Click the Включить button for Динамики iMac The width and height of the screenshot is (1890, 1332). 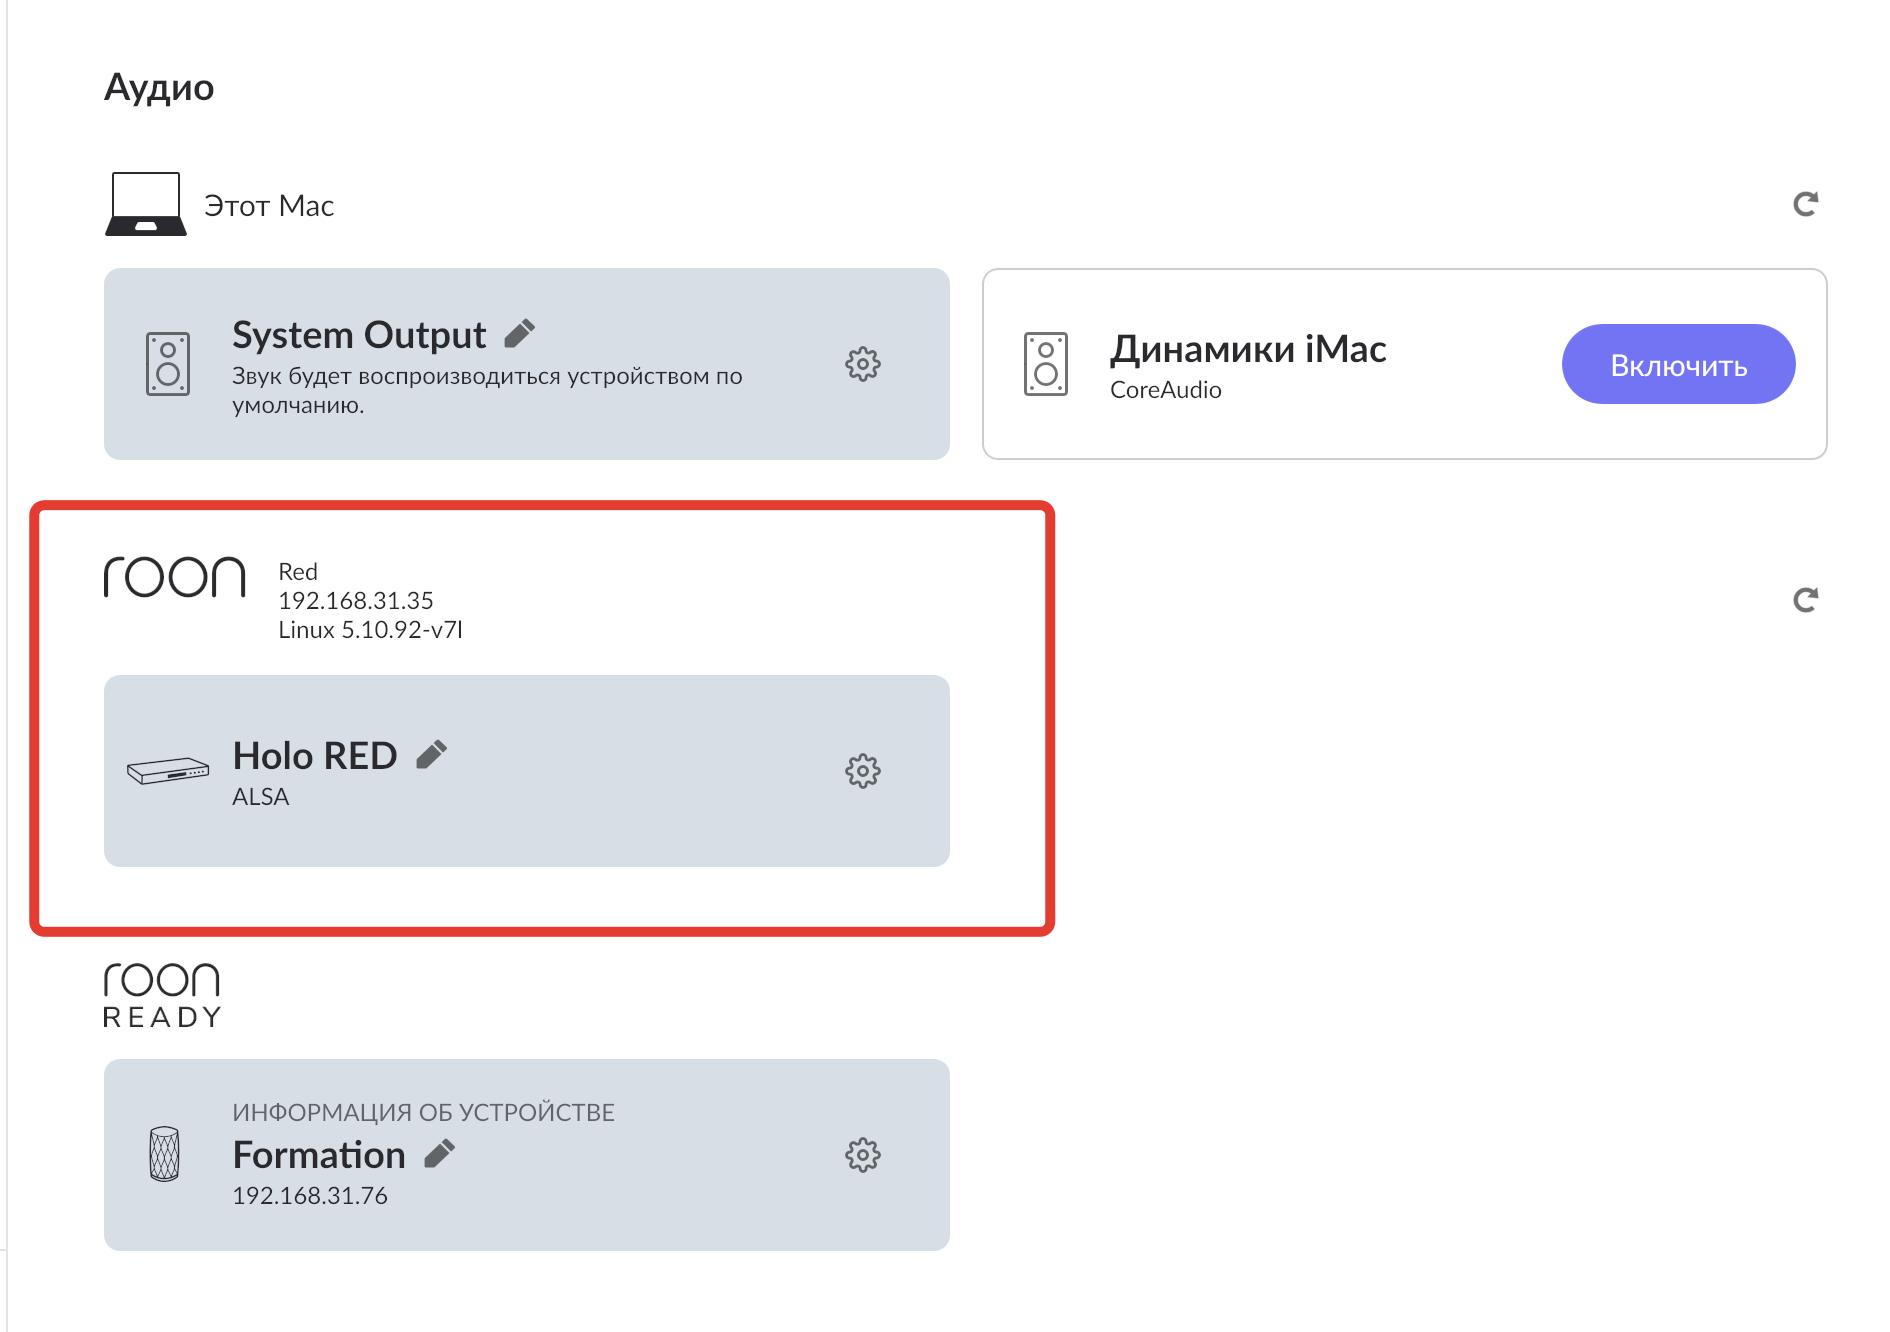(1678, 364)
